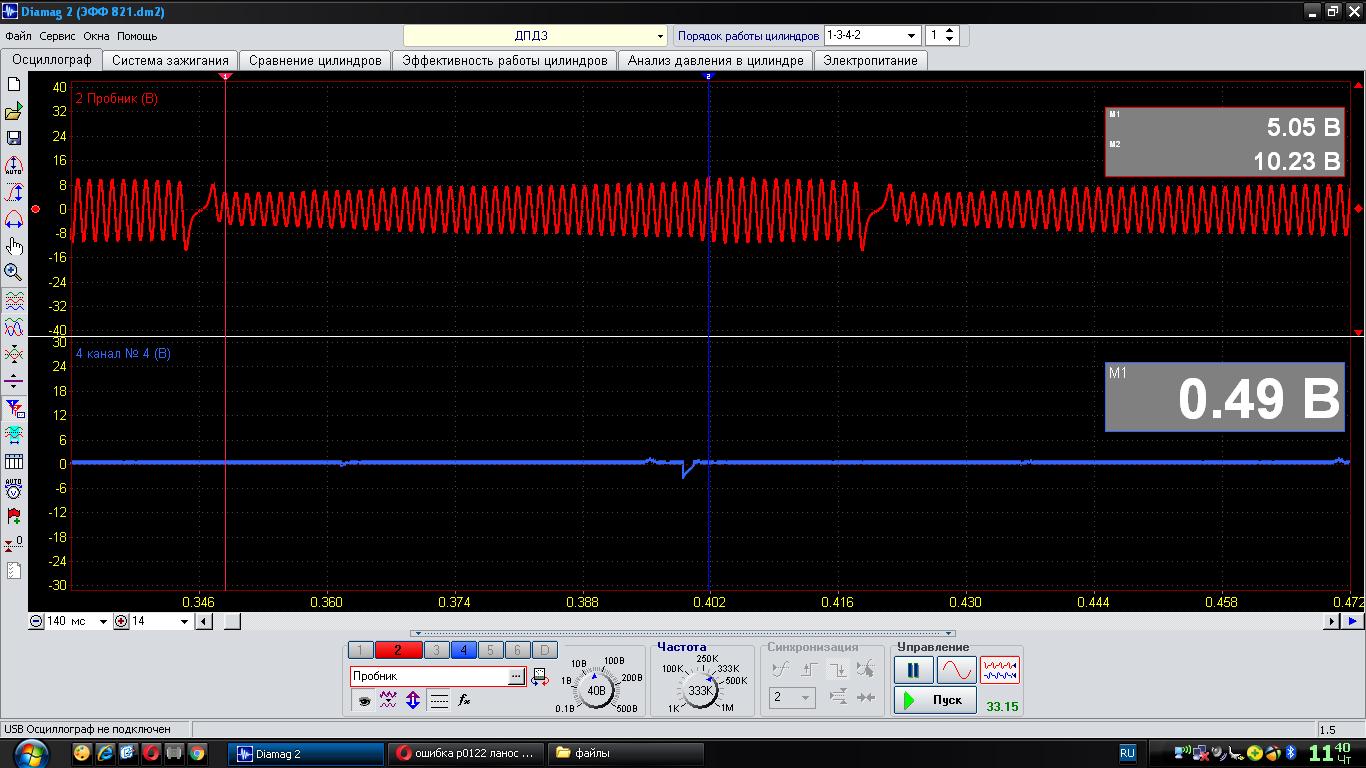Select the vertical stretch tool icon
The image size is (1366, 768).
(x=14, y=192)
